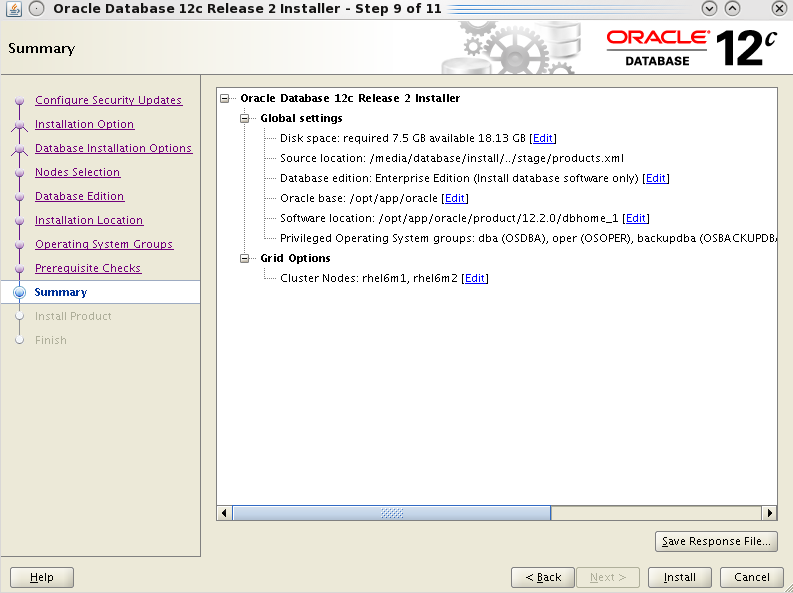Screen dimensions: 793x593
Task: Edit the Cluster Nodes setting
Action: 474,278
